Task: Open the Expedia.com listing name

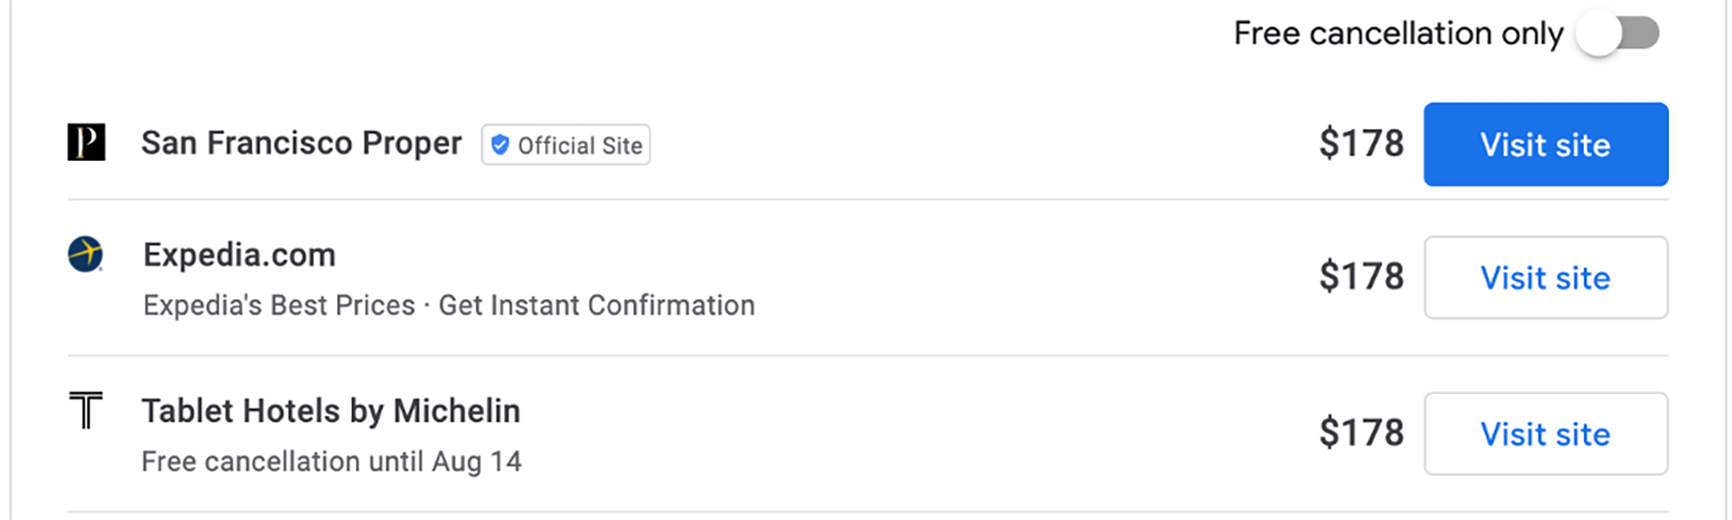Action: coord(239,255)
